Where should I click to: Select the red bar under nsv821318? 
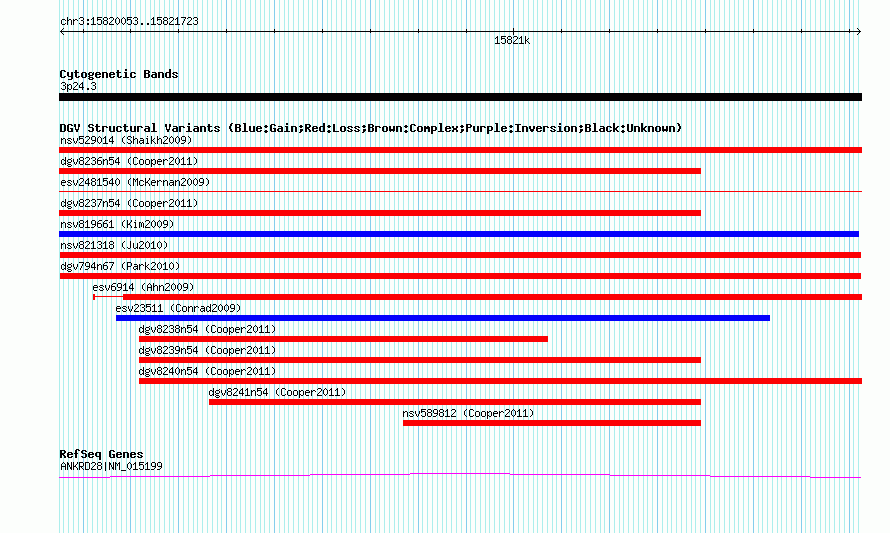point(460,255)
